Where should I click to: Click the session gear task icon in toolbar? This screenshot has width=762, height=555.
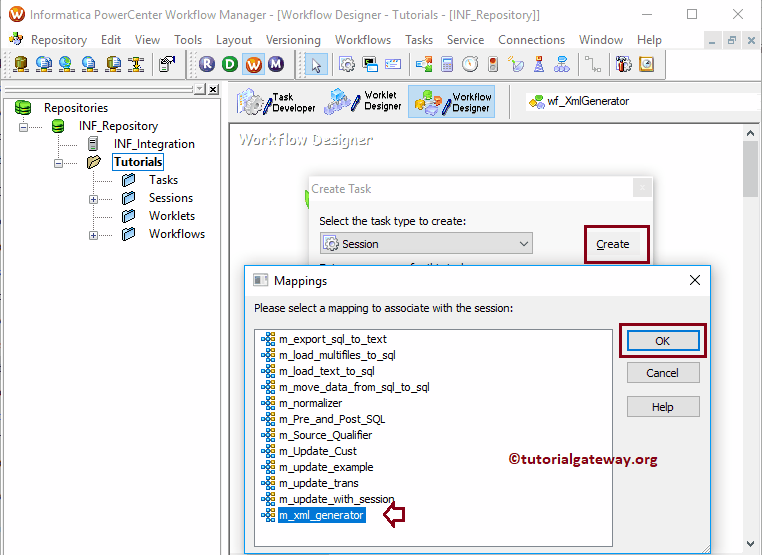tap(346, 64)
